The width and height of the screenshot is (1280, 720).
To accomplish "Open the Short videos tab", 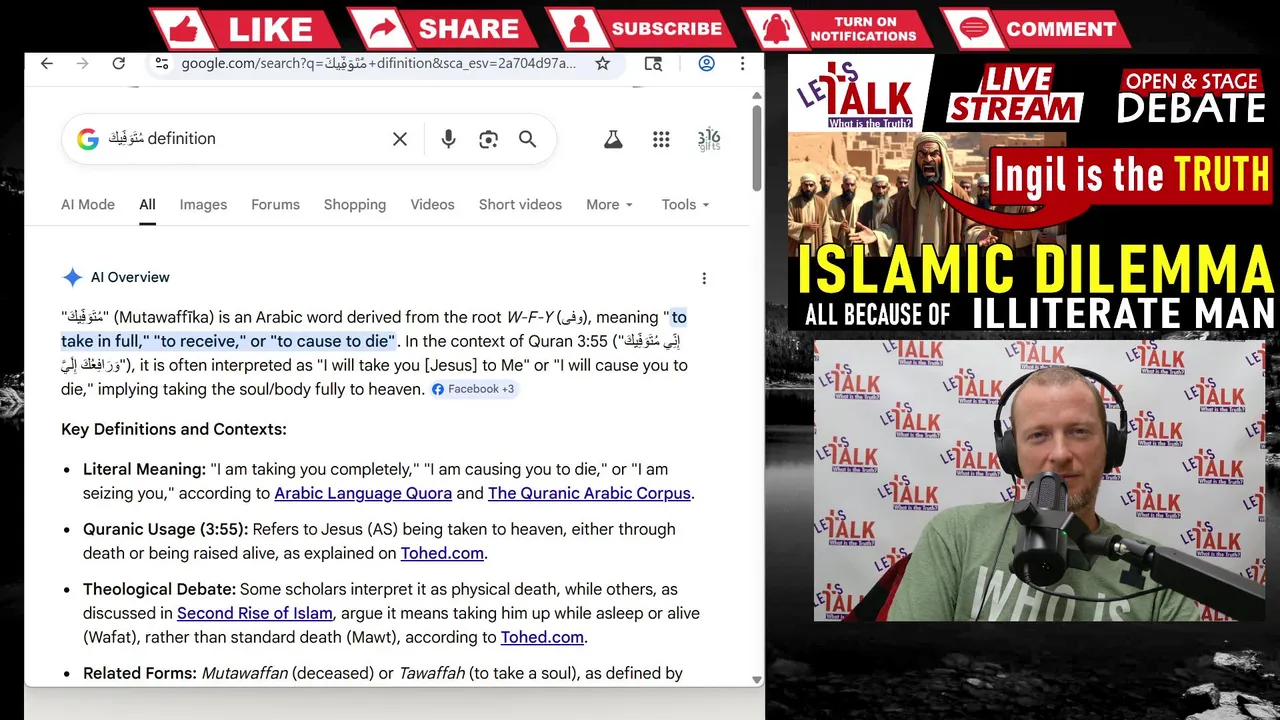I will pyautogui.click(x=520, y=204).
